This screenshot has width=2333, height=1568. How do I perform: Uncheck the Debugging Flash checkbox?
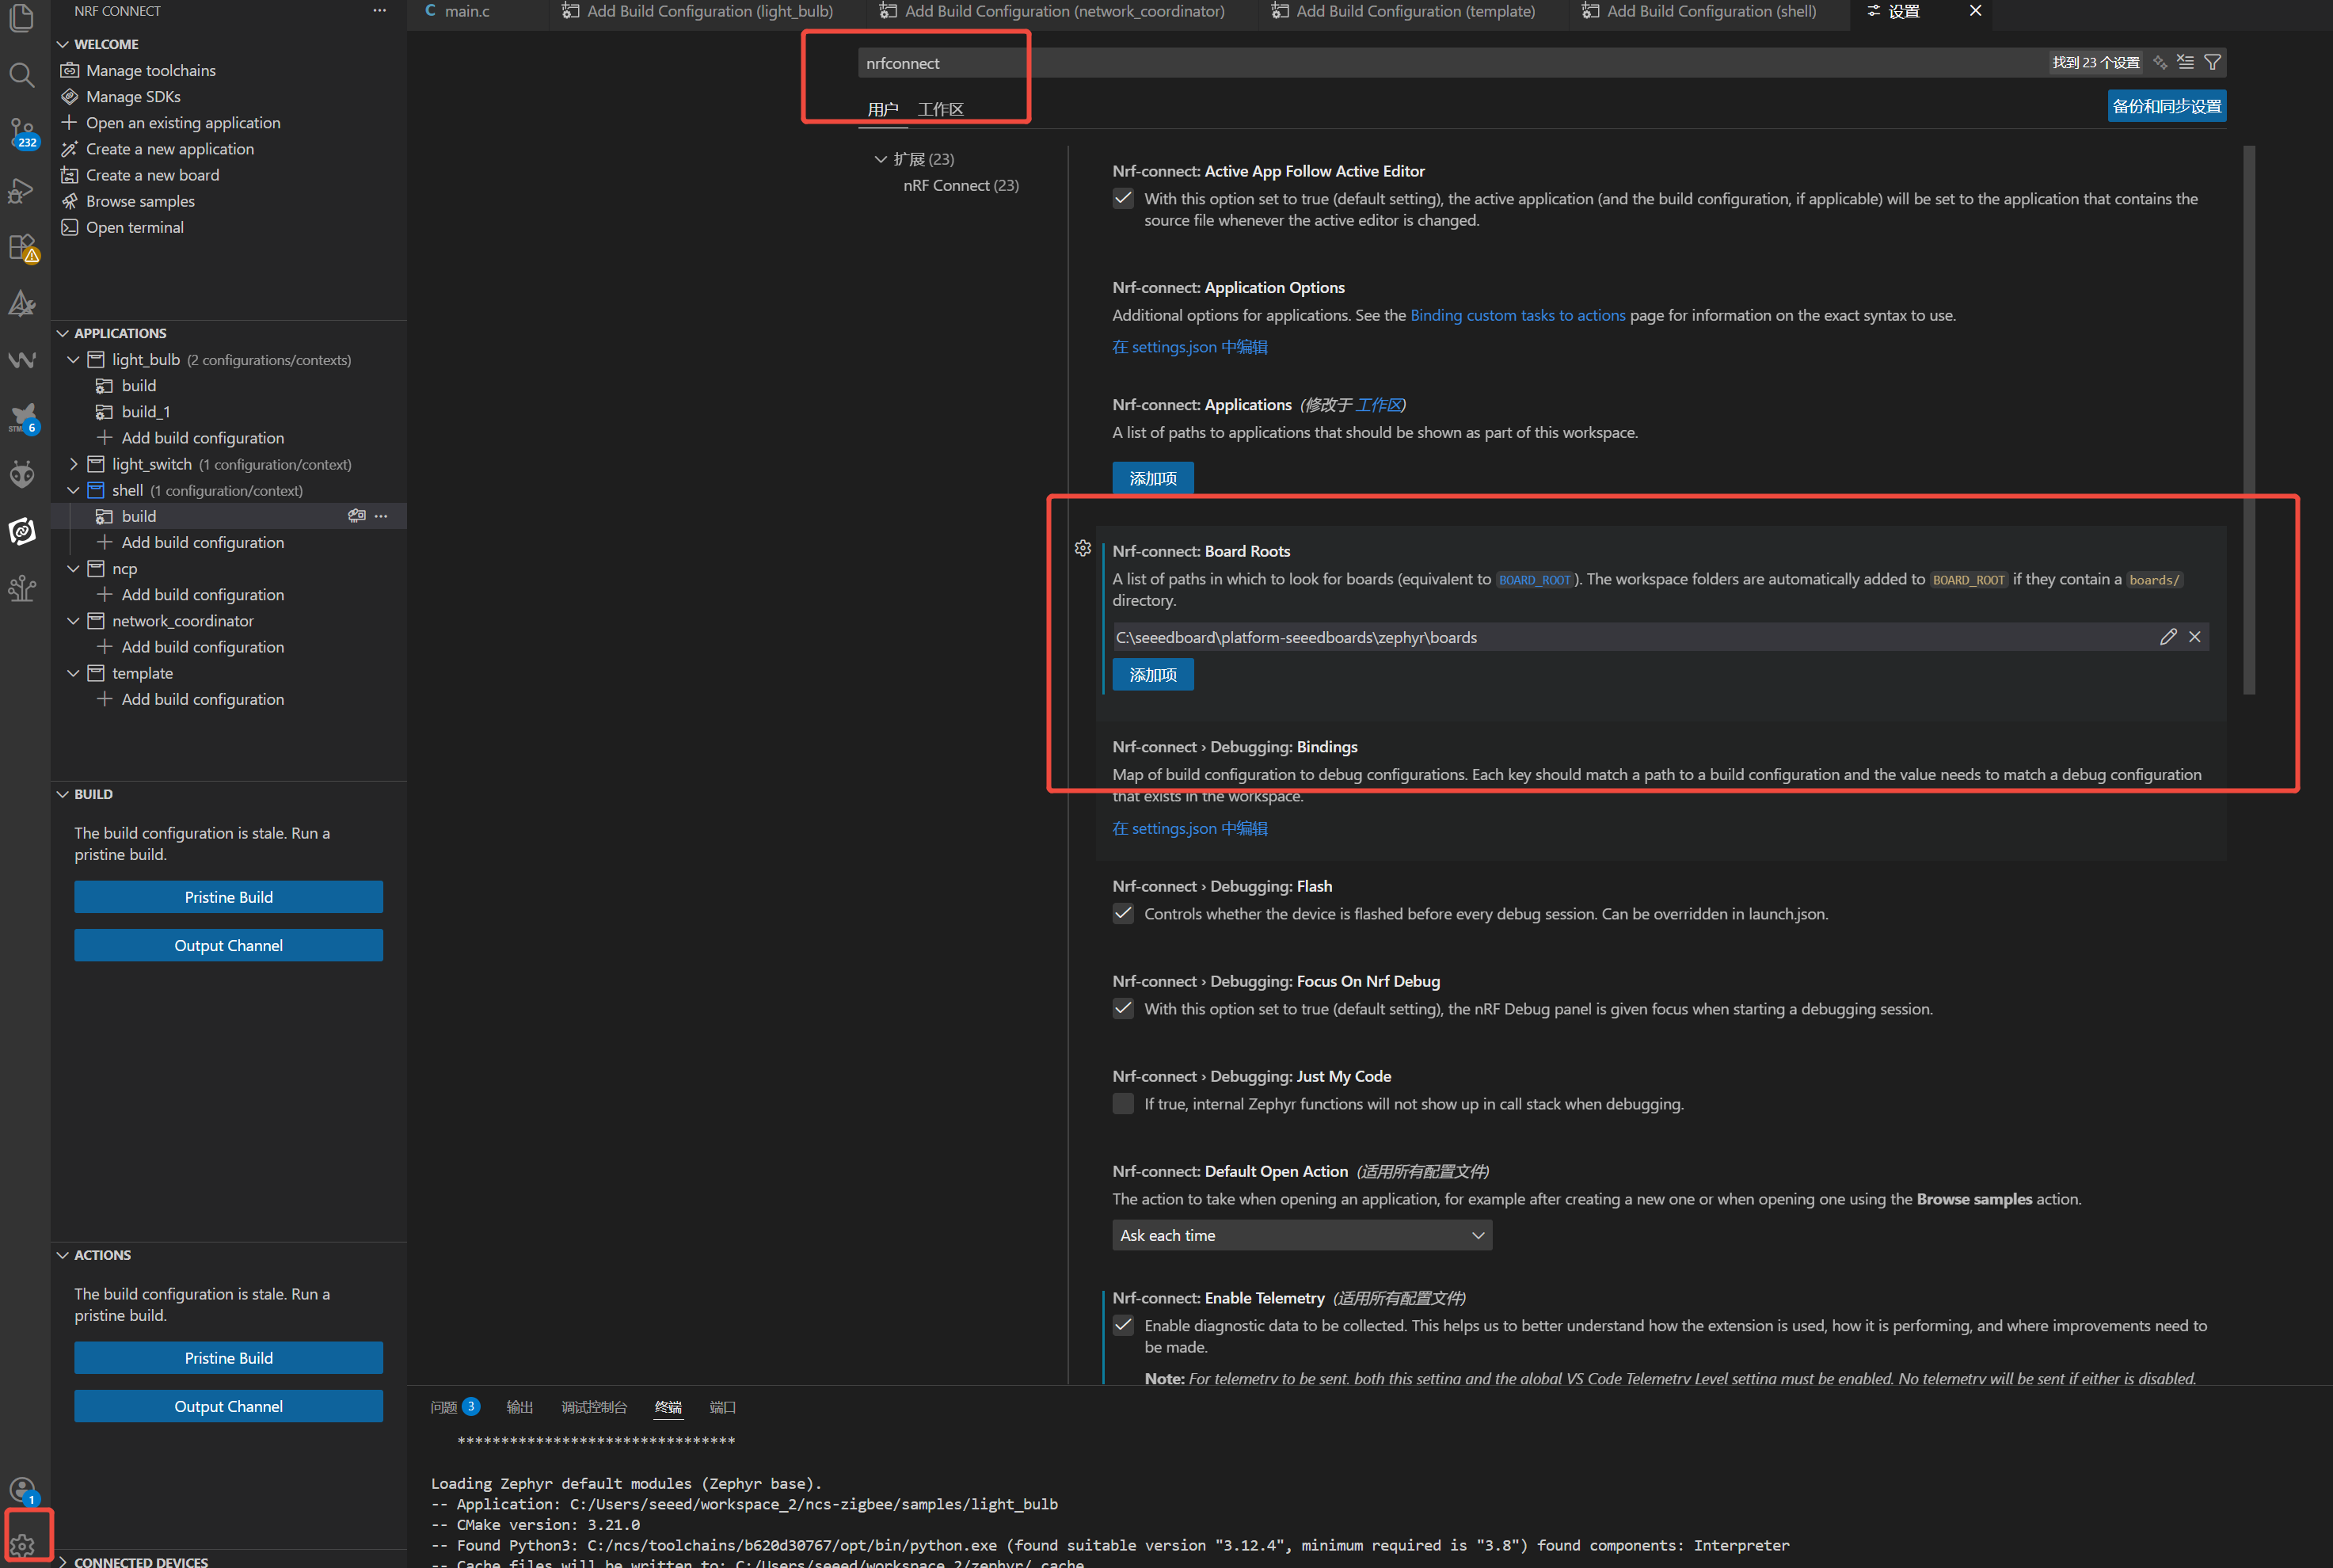pyautogui.click(x=1123, y=913)
